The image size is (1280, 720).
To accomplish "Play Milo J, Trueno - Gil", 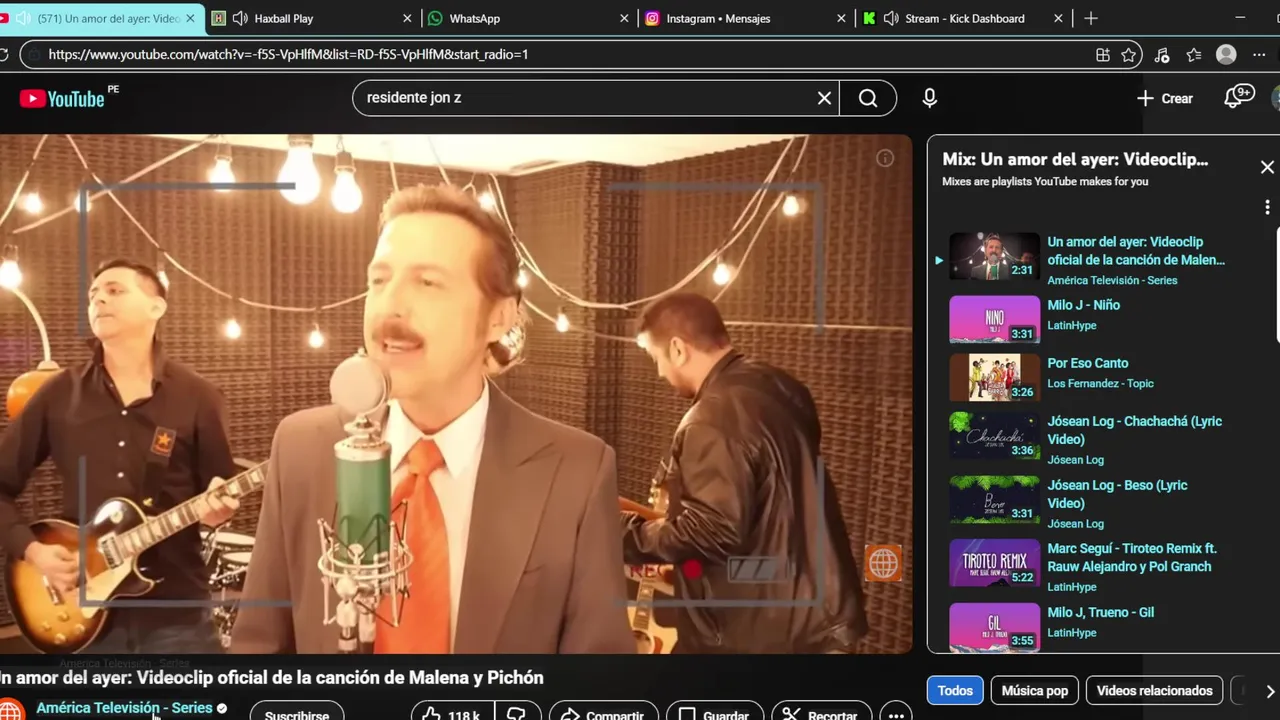I will coord(1100,612).
